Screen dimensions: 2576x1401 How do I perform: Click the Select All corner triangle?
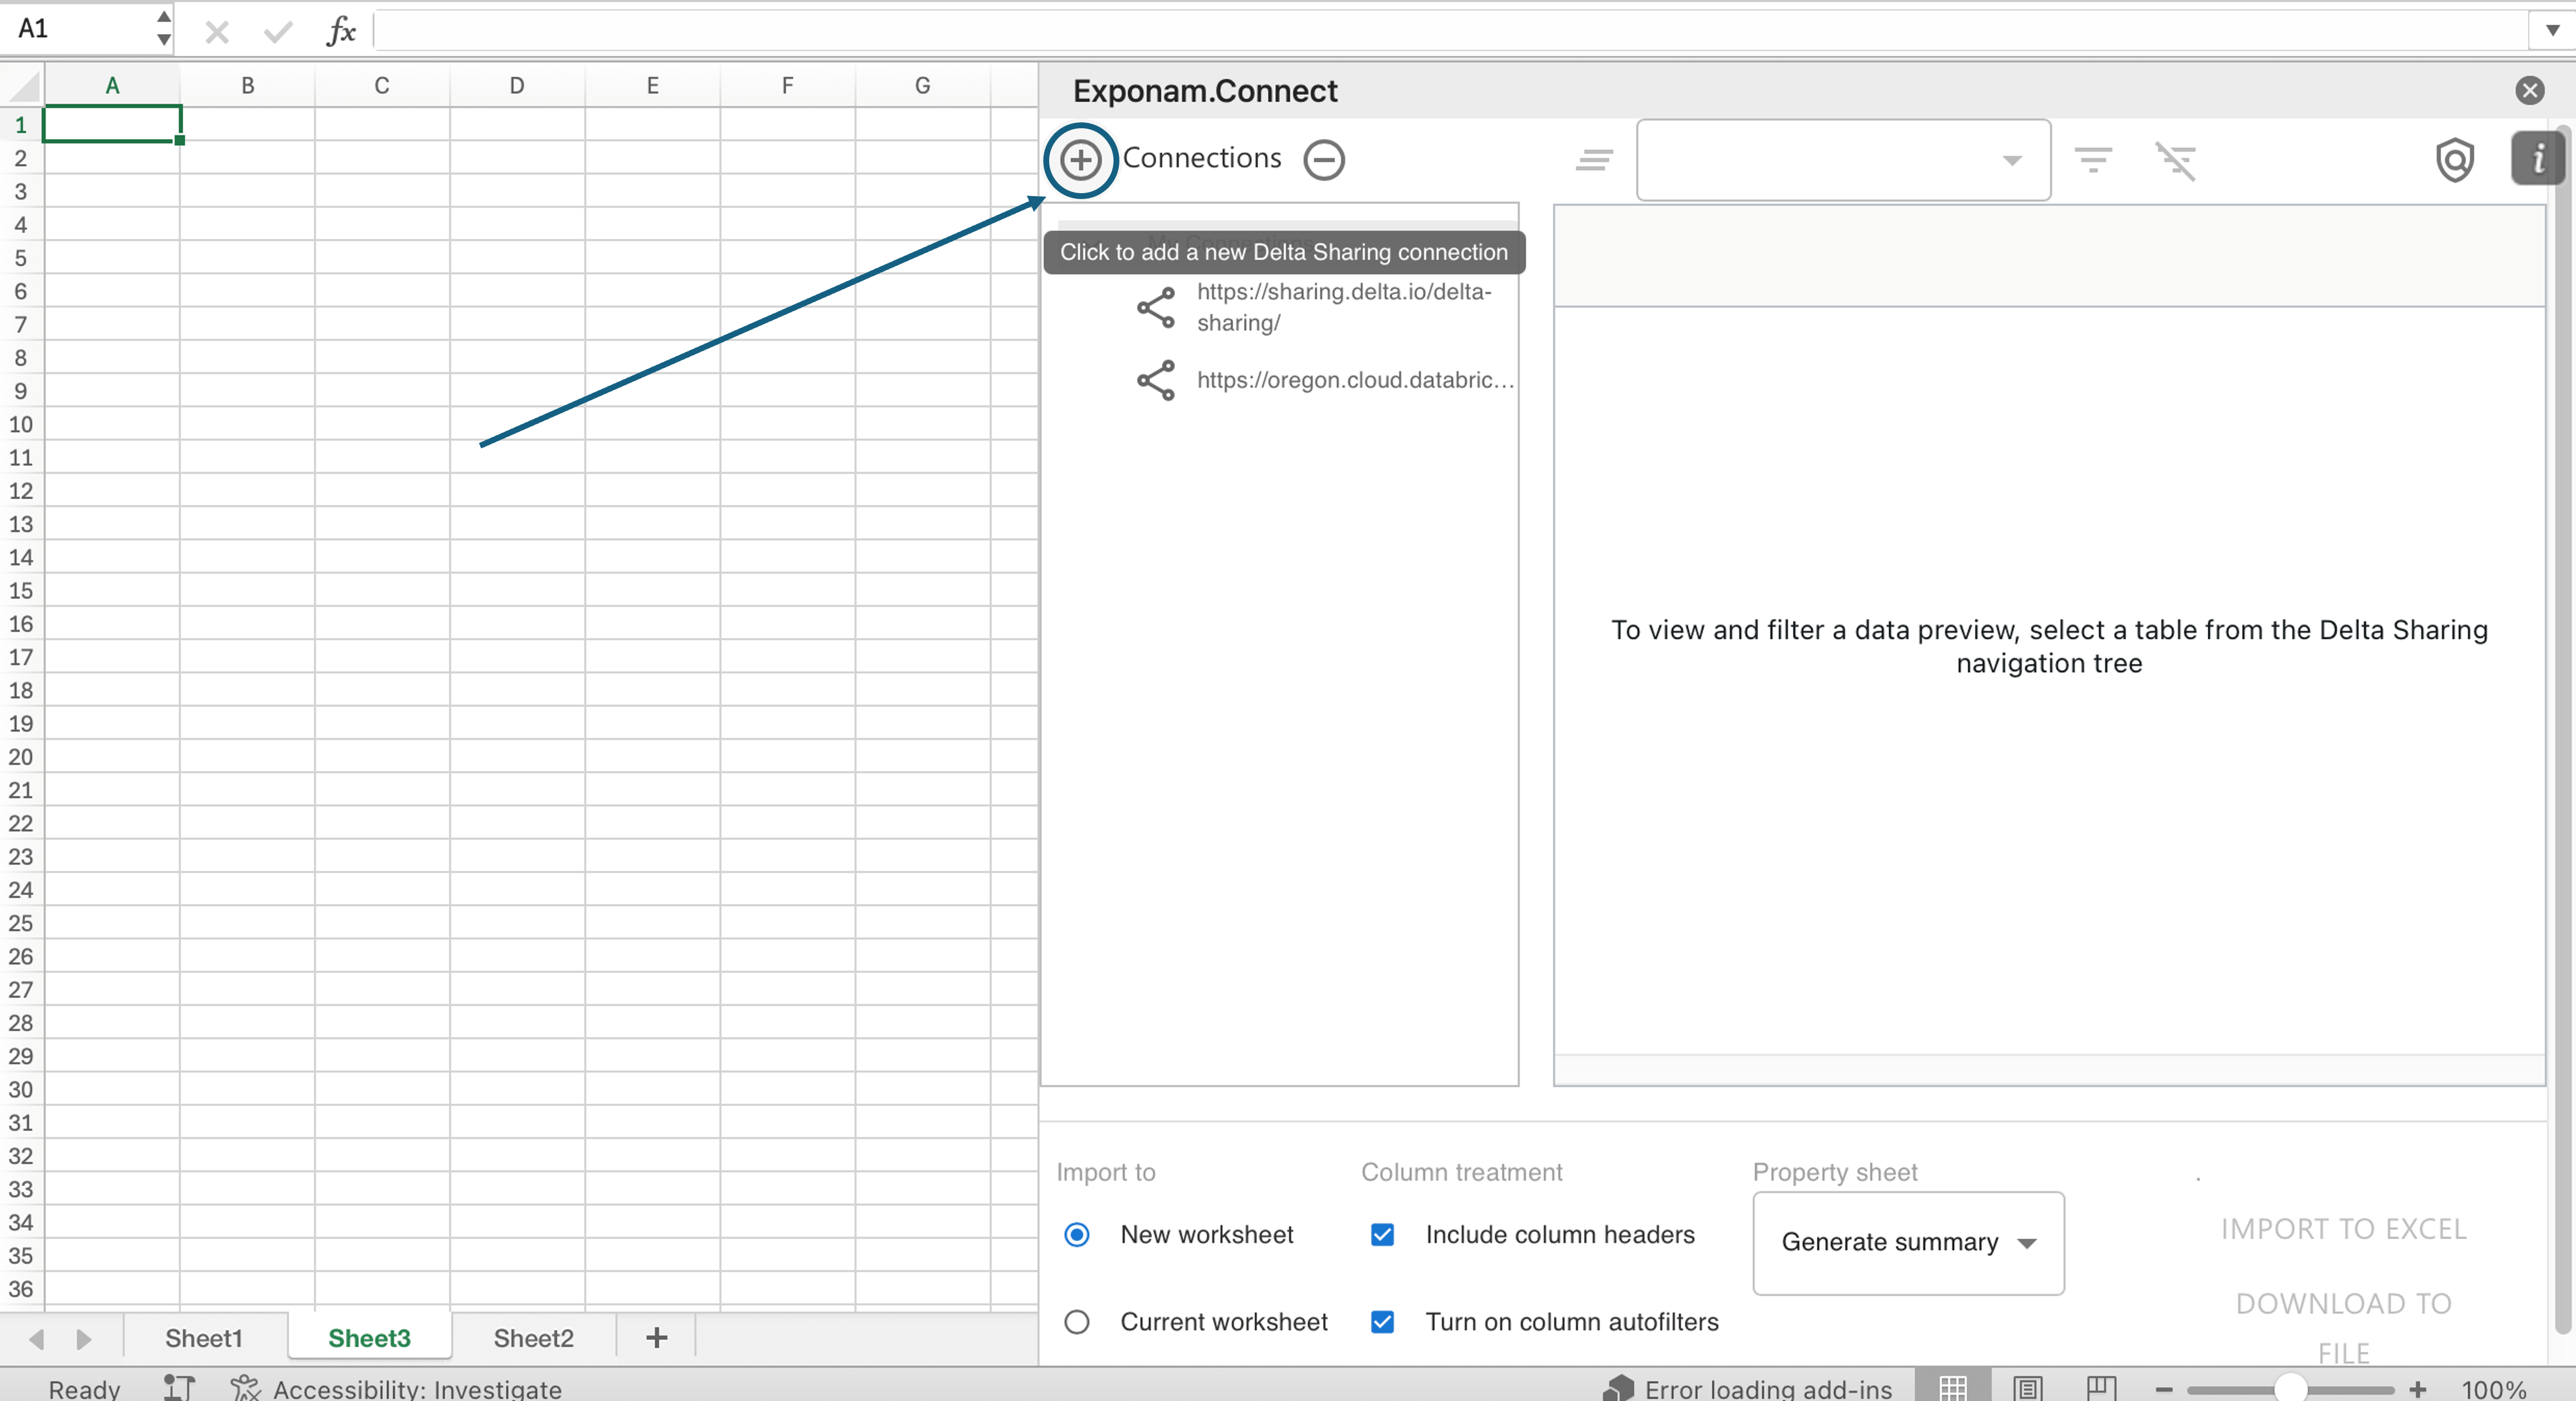point(23,86)
